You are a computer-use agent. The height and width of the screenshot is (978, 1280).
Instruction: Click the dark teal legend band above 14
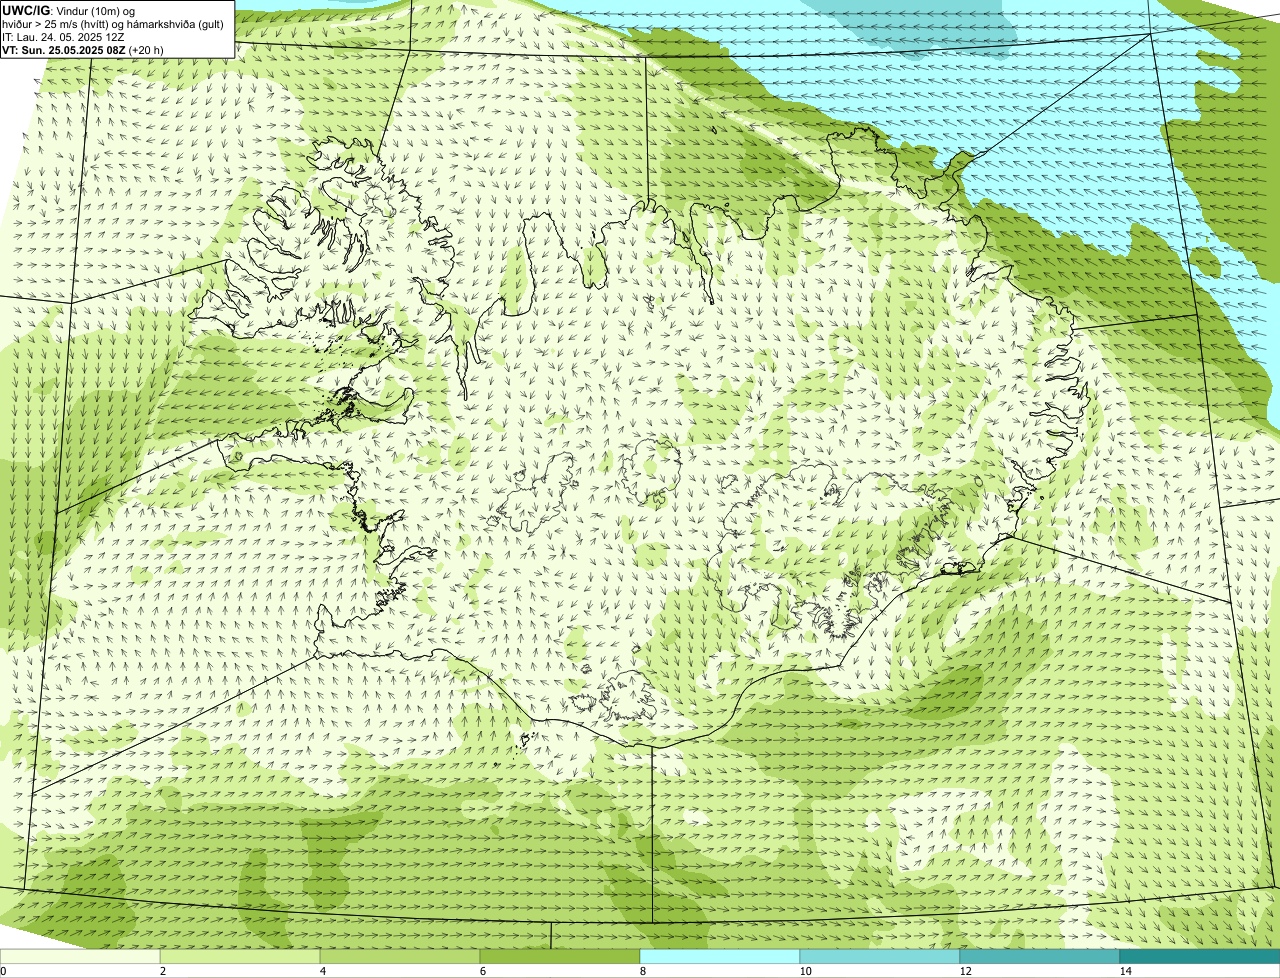coord(1200,956)
